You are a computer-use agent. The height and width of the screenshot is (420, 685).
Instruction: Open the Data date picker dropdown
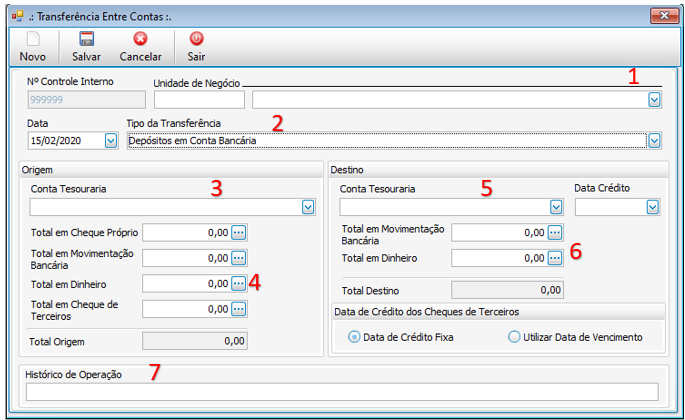click(x=111, y=141)
